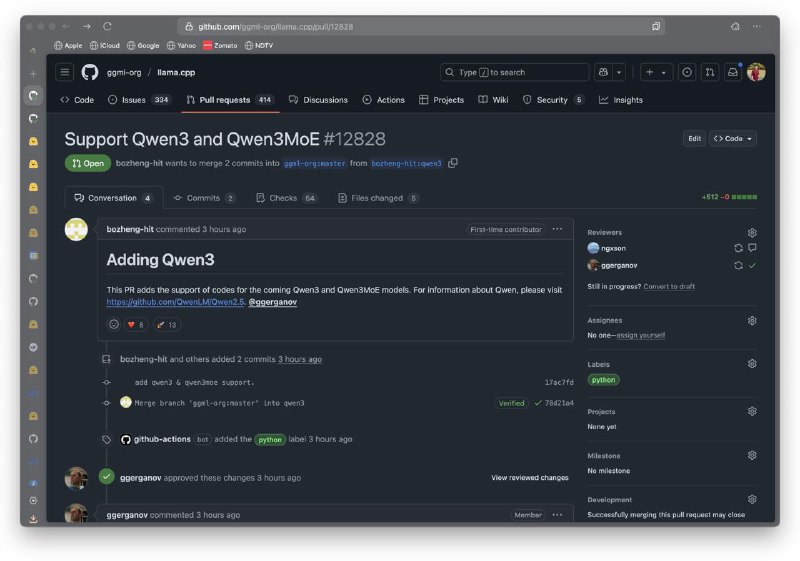Open the user profile avatar menu
Screen dimensions: 800x561
[756, 72]
